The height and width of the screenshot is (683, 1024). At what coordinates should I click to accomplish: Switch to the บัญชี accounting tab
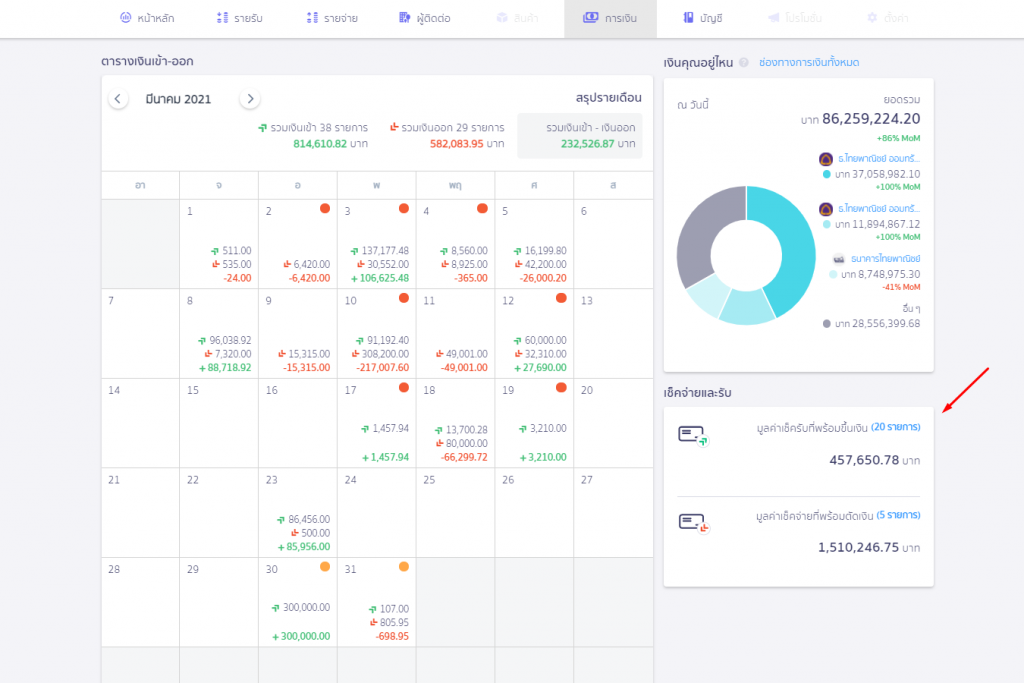coord(703,18)
